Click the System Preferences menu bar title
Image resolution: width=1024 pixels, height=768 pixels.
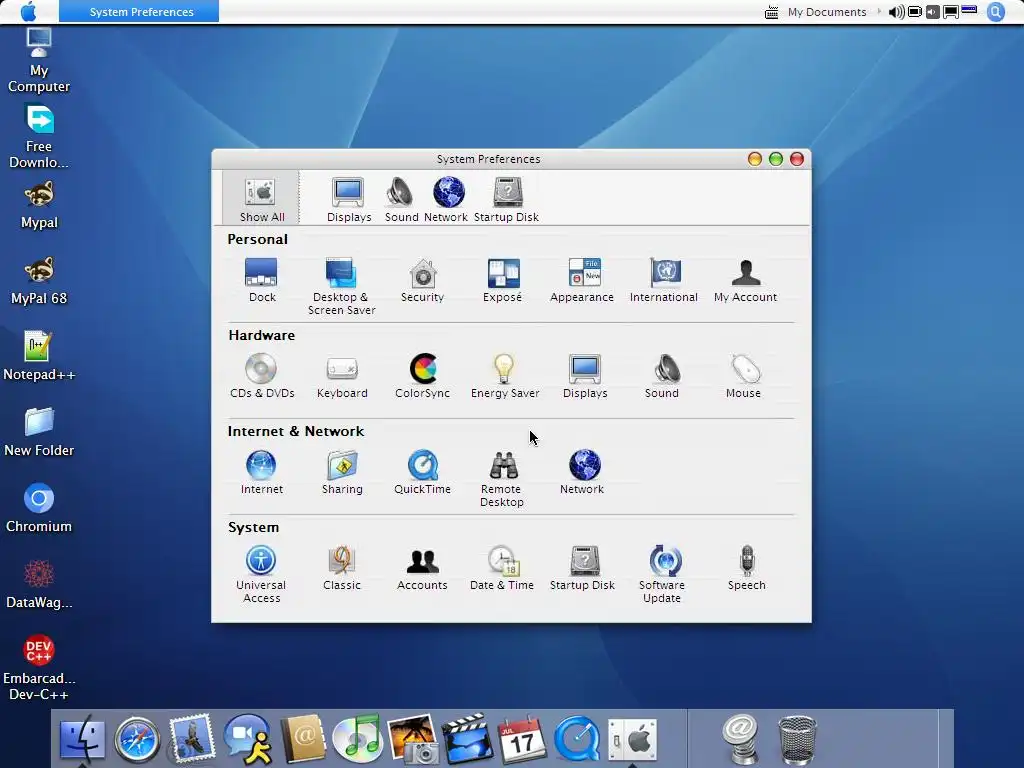coord(139,12)
